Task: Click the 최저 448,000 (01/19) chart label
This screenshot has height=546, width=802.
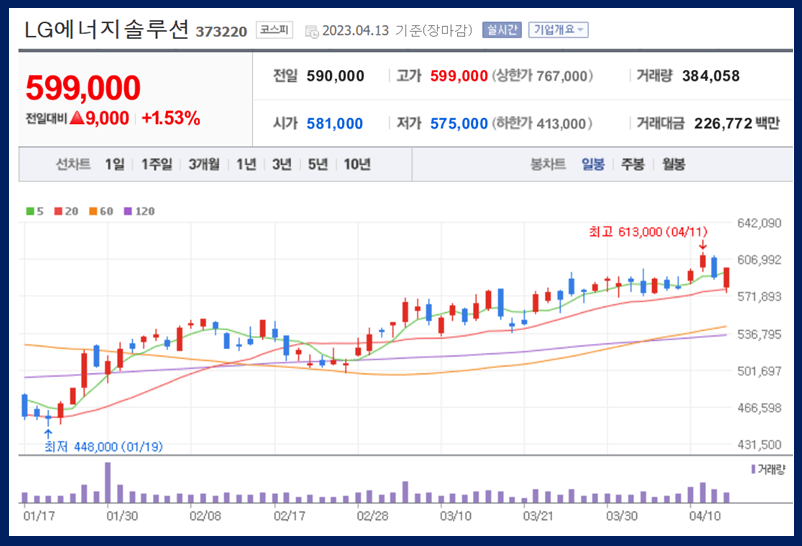Action: (x=103, y=447)
